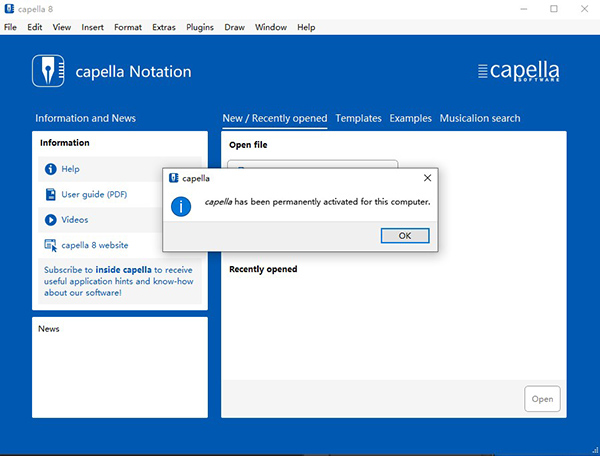Click the Information and News heading
600x456 pixels.
tap(85, 118)
